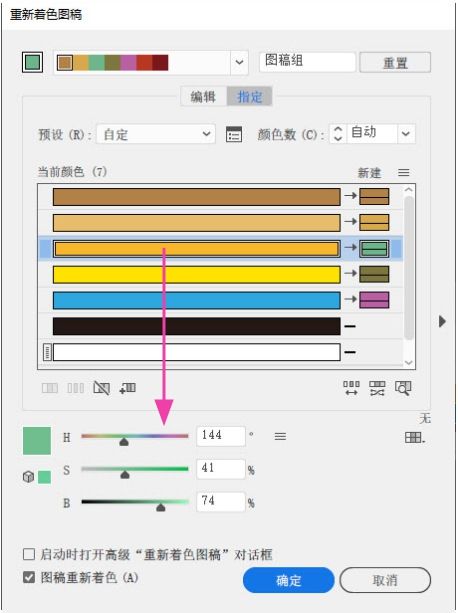Toggle the arrow on the blue color row
Viewport: 458px width, 613px height.
[x=351, y=299]
